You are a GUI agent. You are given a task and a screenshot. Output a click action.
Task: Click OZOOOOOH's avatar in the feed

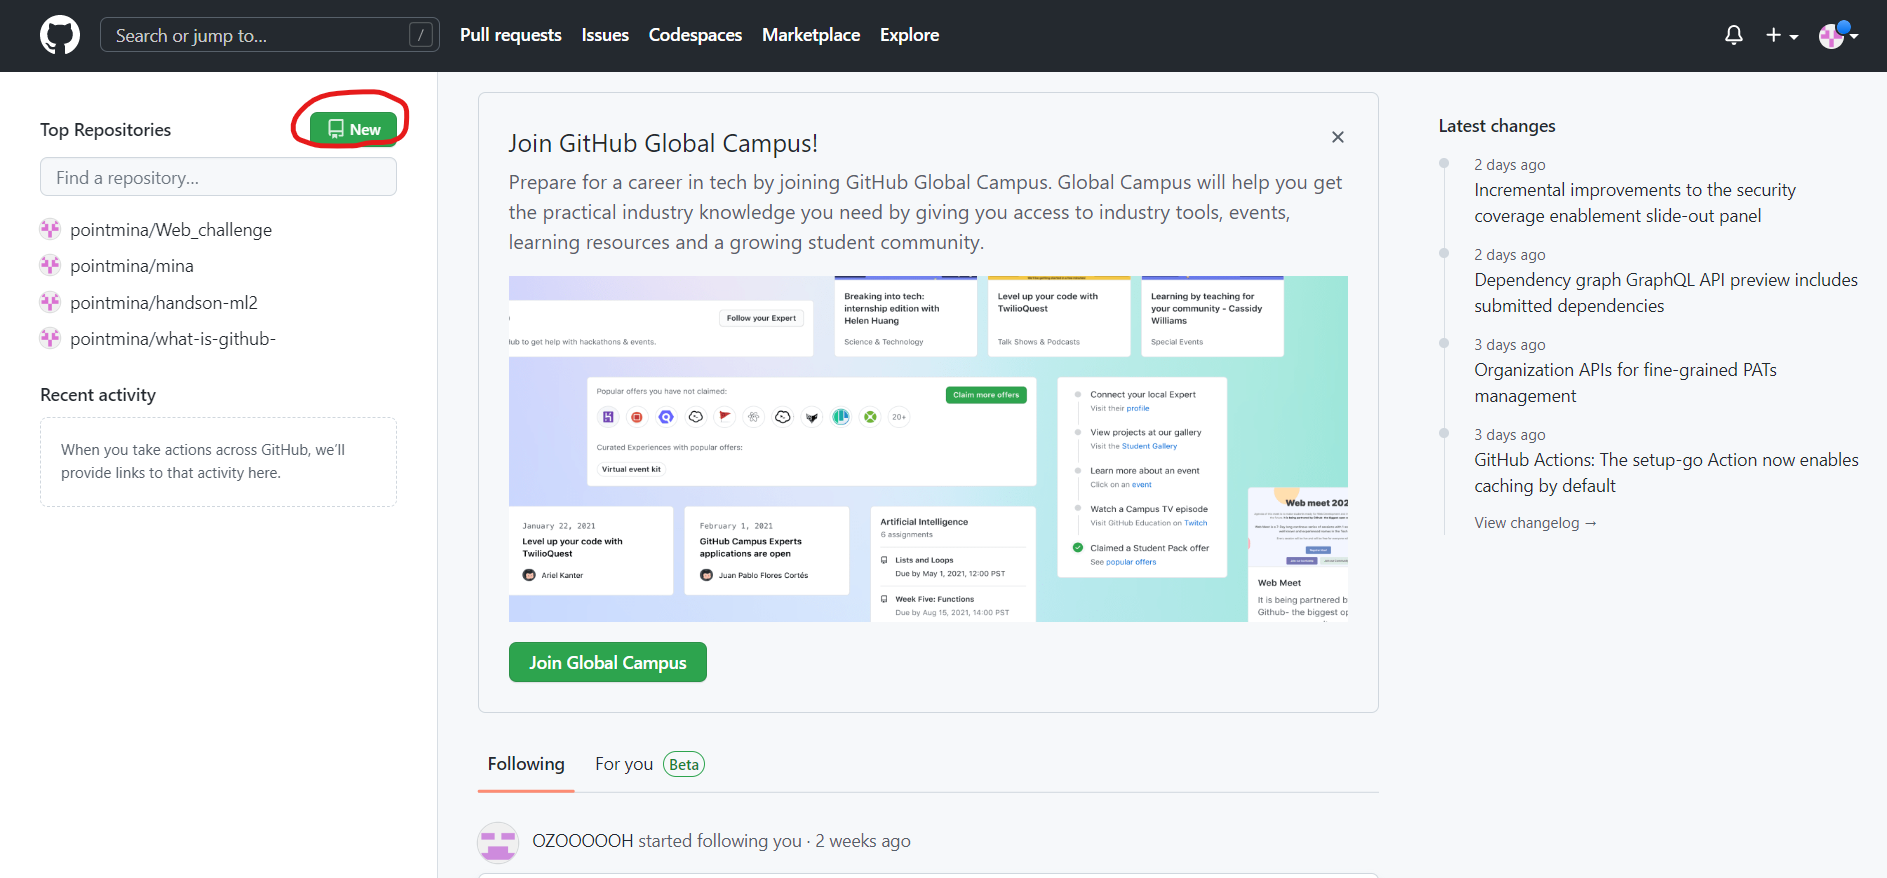coord(498,842)
